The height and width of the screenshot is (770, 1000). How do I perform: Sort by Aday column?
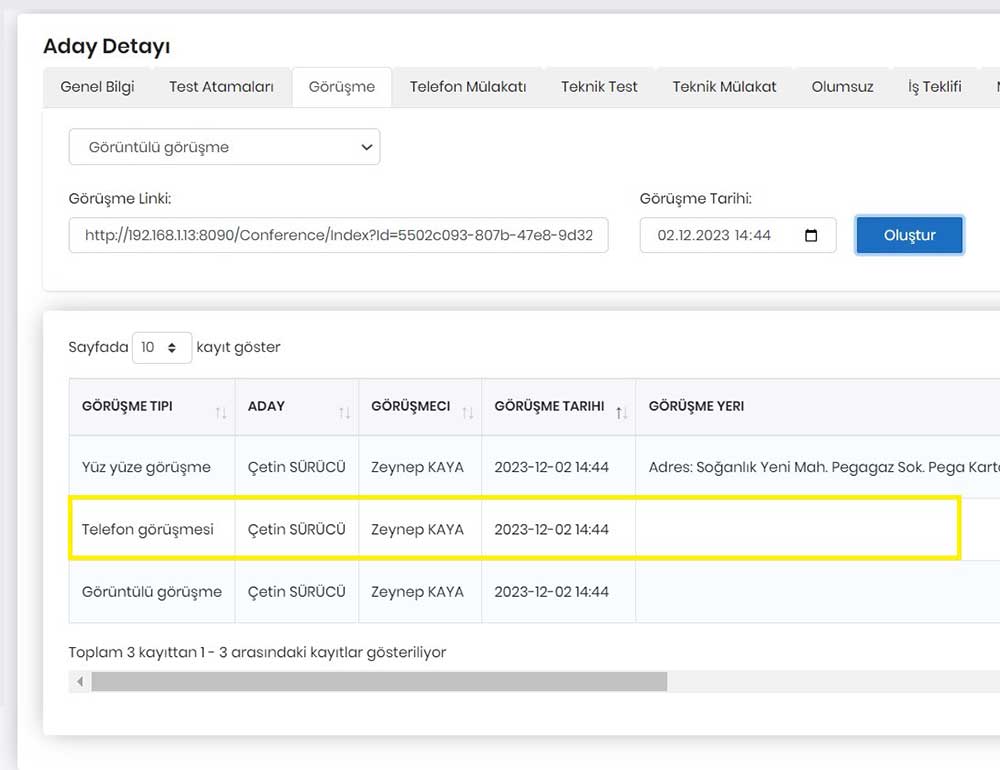coord(297,407)
